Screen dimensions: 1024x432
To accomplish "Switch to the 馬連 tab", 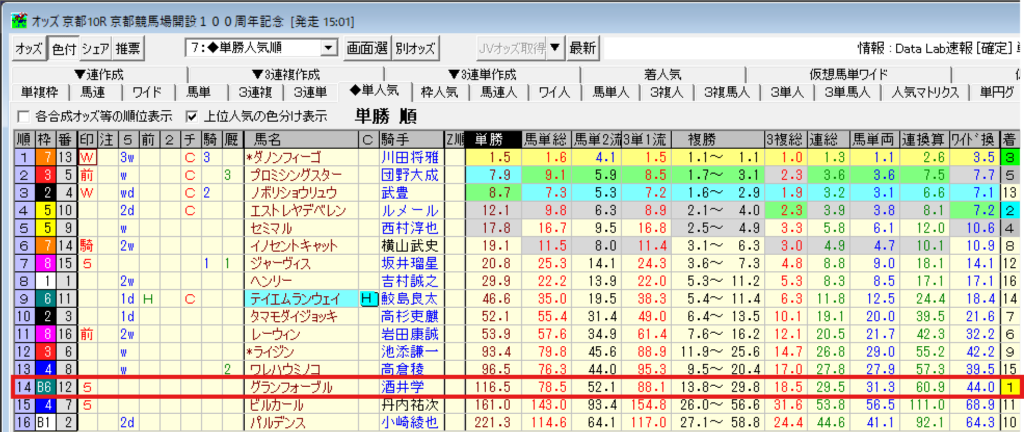I will [x=93, y=92].
